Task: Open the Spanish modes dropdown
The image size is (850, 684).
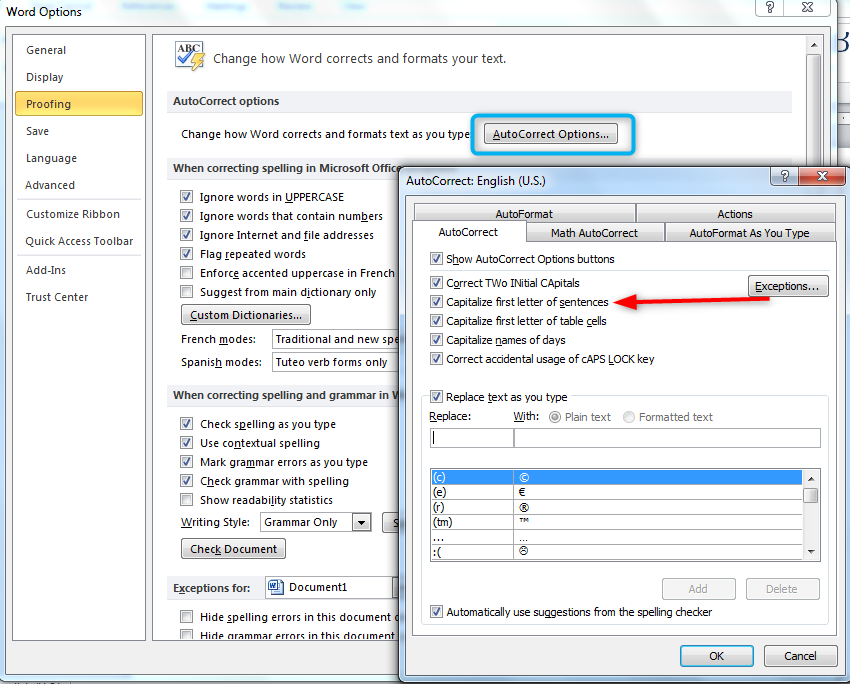Action: [336, 362]
